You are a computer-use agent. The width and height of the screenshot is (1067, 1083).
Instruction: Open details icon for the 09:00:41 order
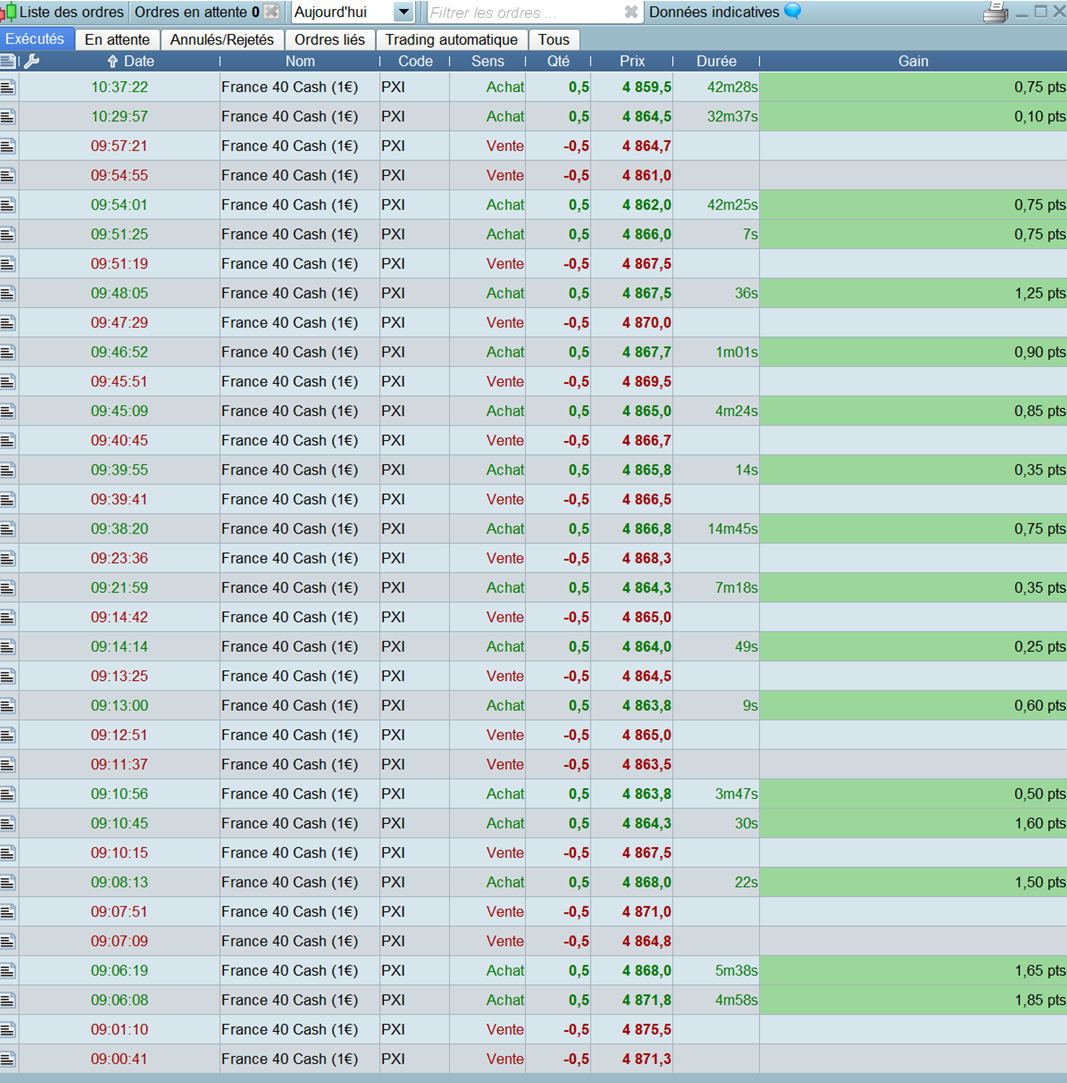(x=8, y=1059)
